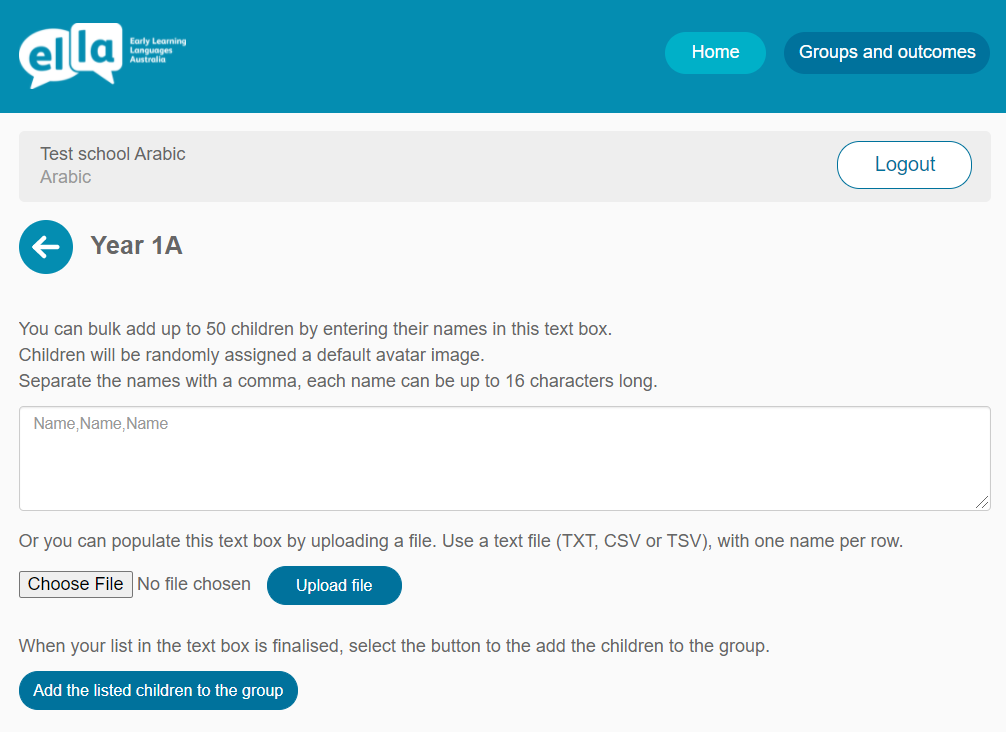Click the 16 characters long instruction
This screenshot has width=1006, height=732.
pos(338,381)
